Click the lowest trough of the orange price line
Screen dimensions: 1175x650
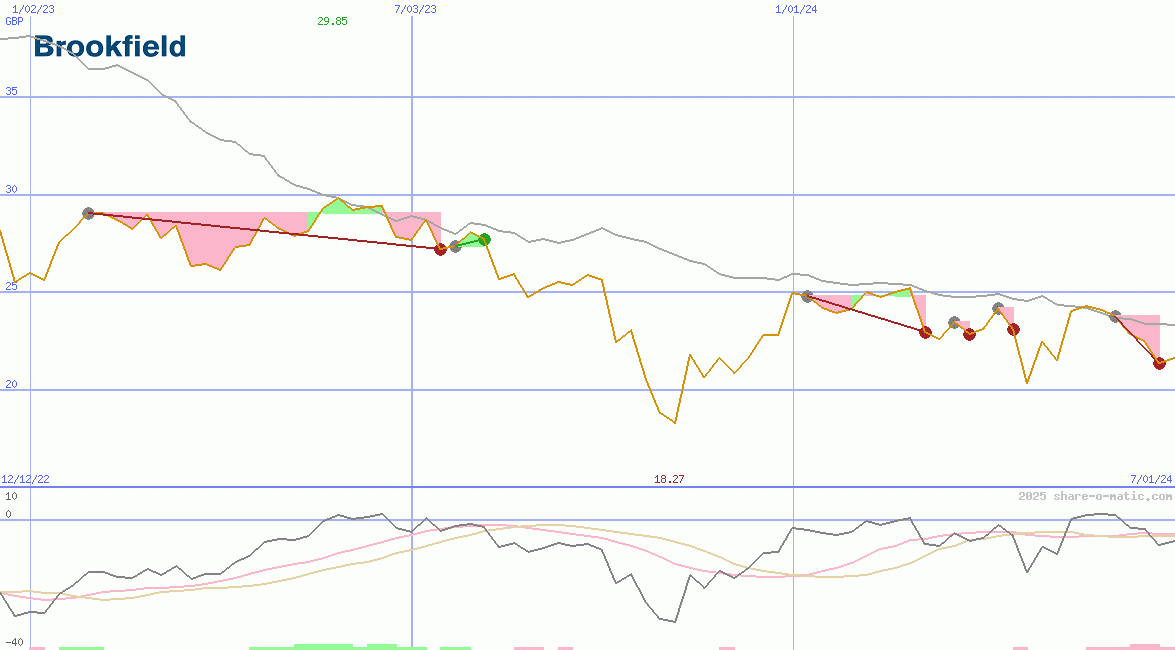click(675, 422)
